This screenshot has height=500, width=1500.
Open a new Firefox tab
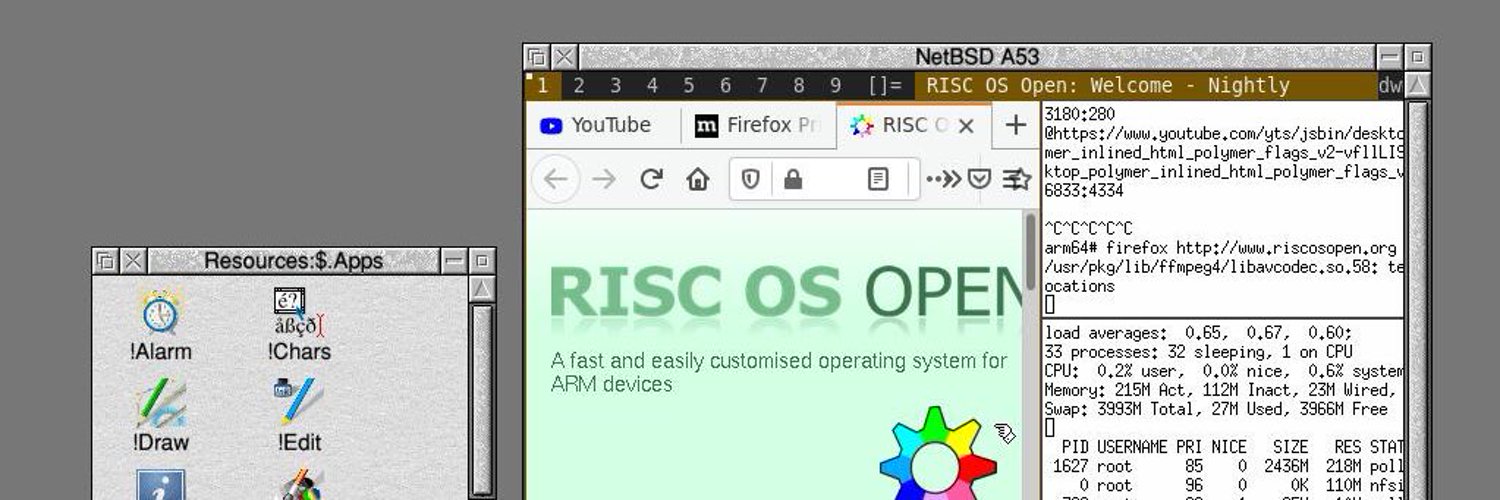click(1015, 125)
